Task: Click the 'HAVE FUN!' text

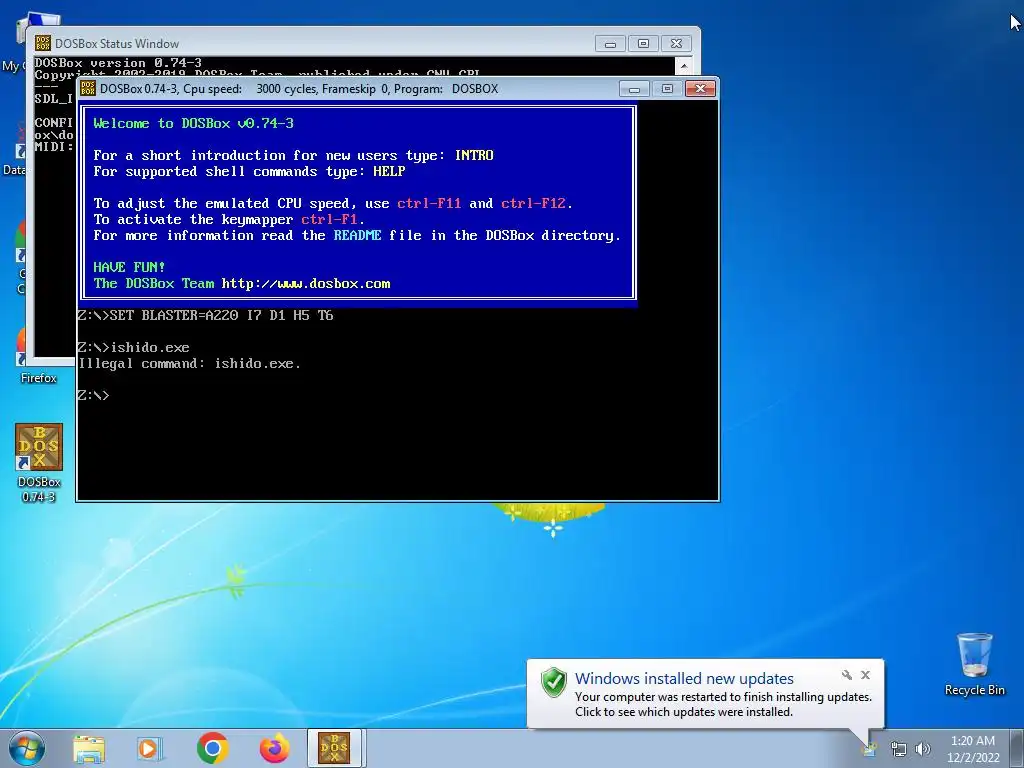Action: pyautogui.click(x=129, y=267)
